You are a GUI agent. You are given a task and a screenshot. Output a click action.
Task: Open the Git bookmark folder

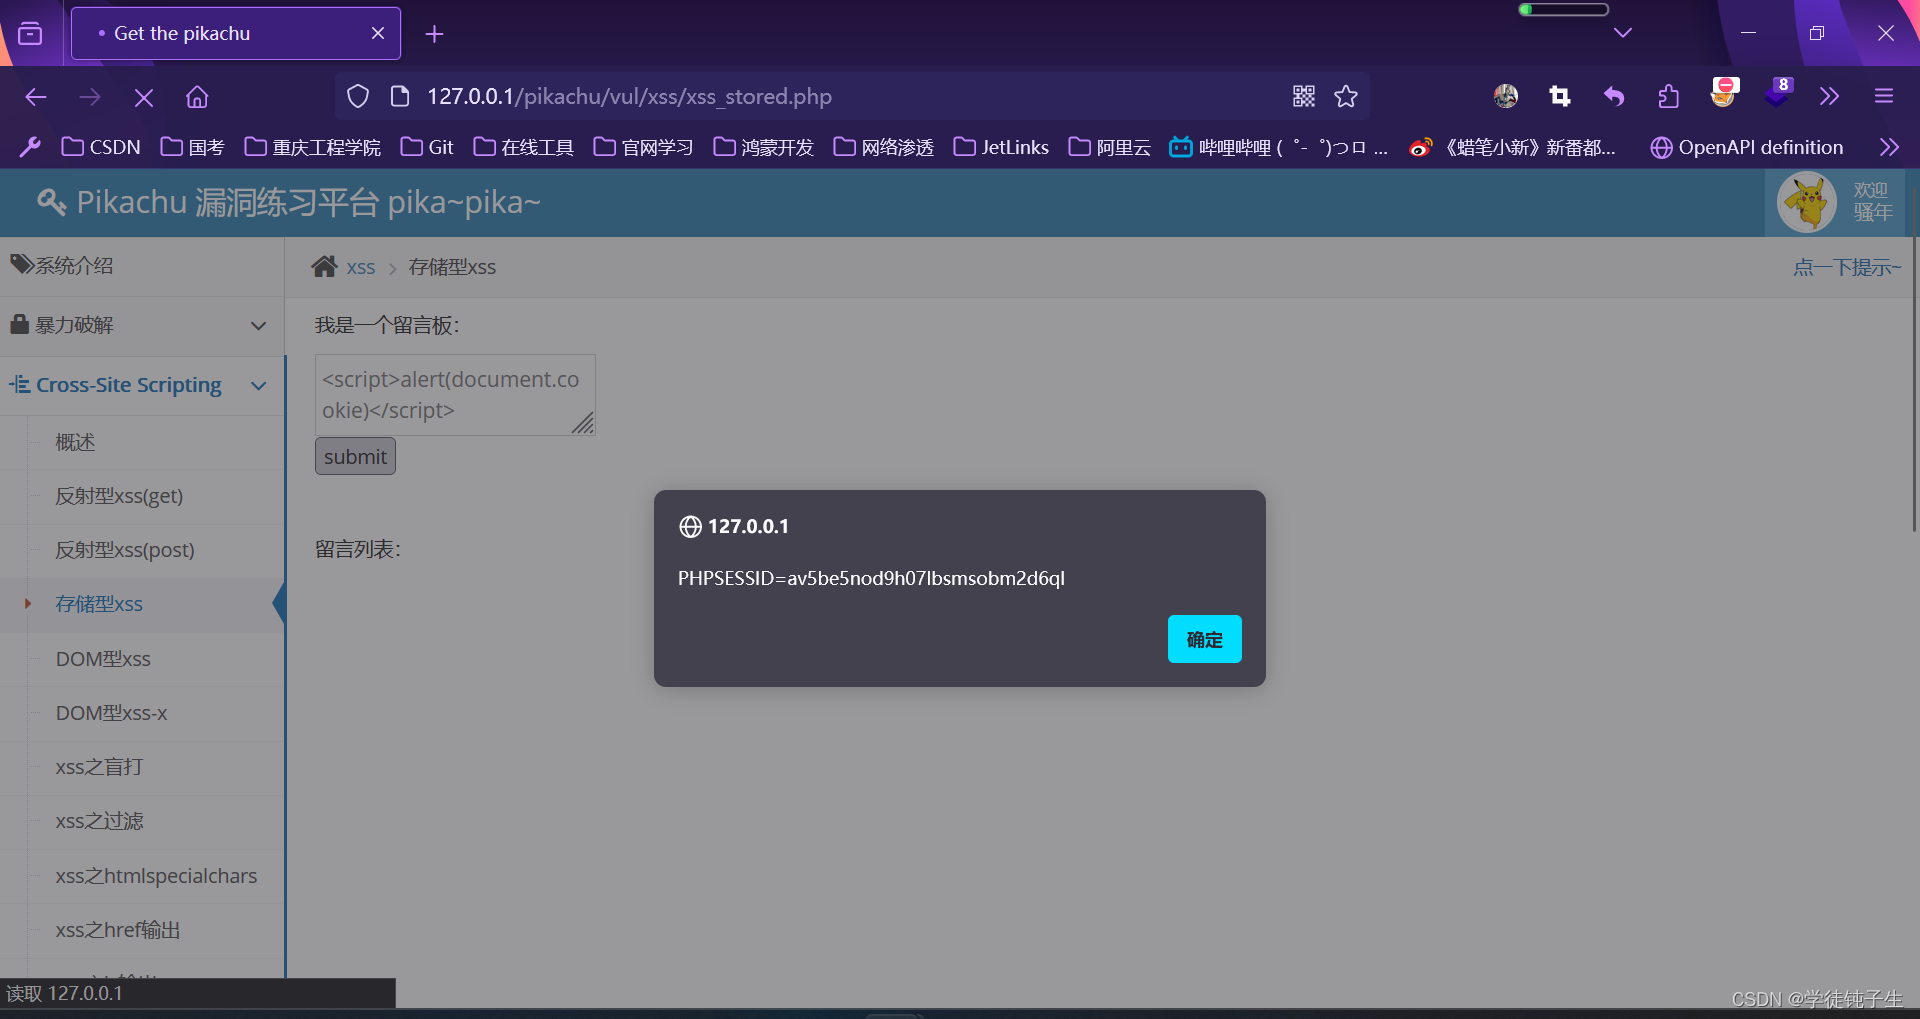pyautogui.click(x=427, y=147)
